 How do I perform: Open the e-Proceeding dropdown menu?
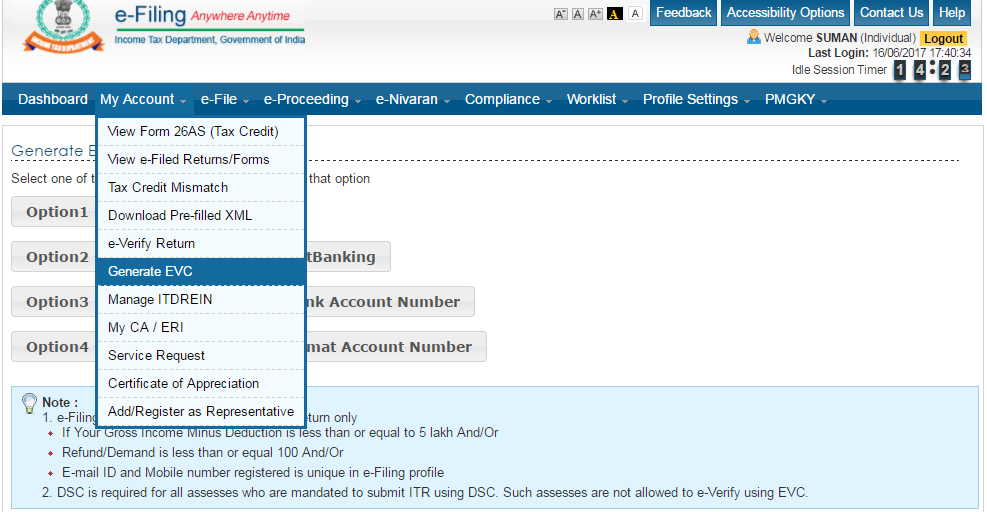pyautogui.click(x=313, y=100)
